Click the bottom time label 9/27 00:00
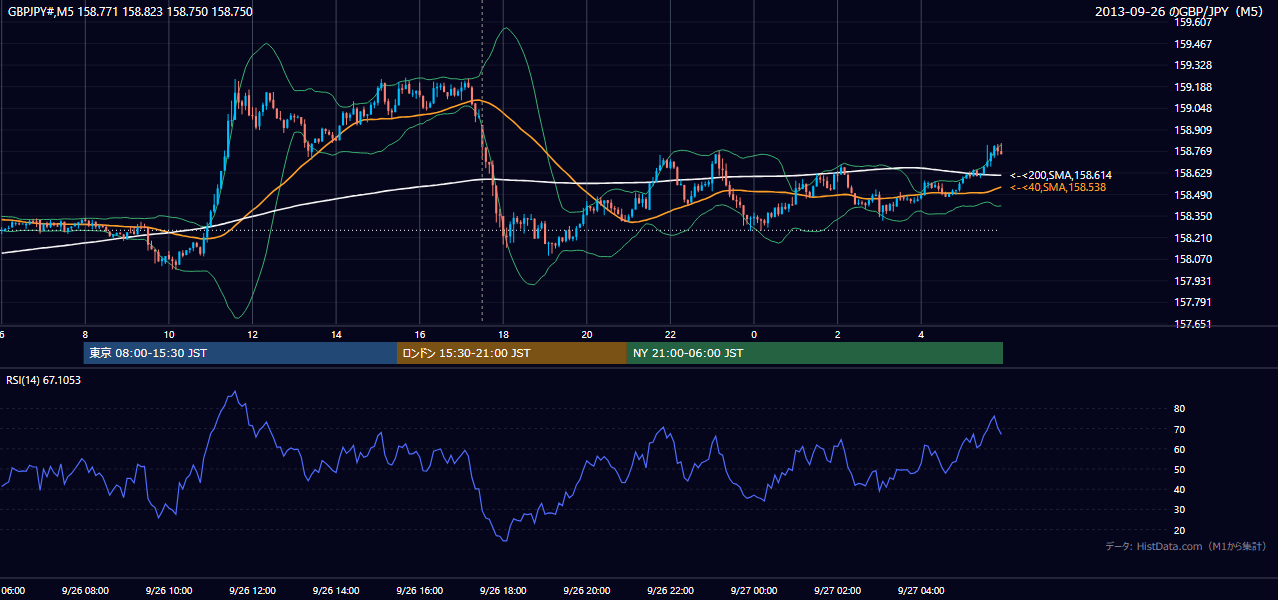1278x600 pixels. [x=755, y=591]
